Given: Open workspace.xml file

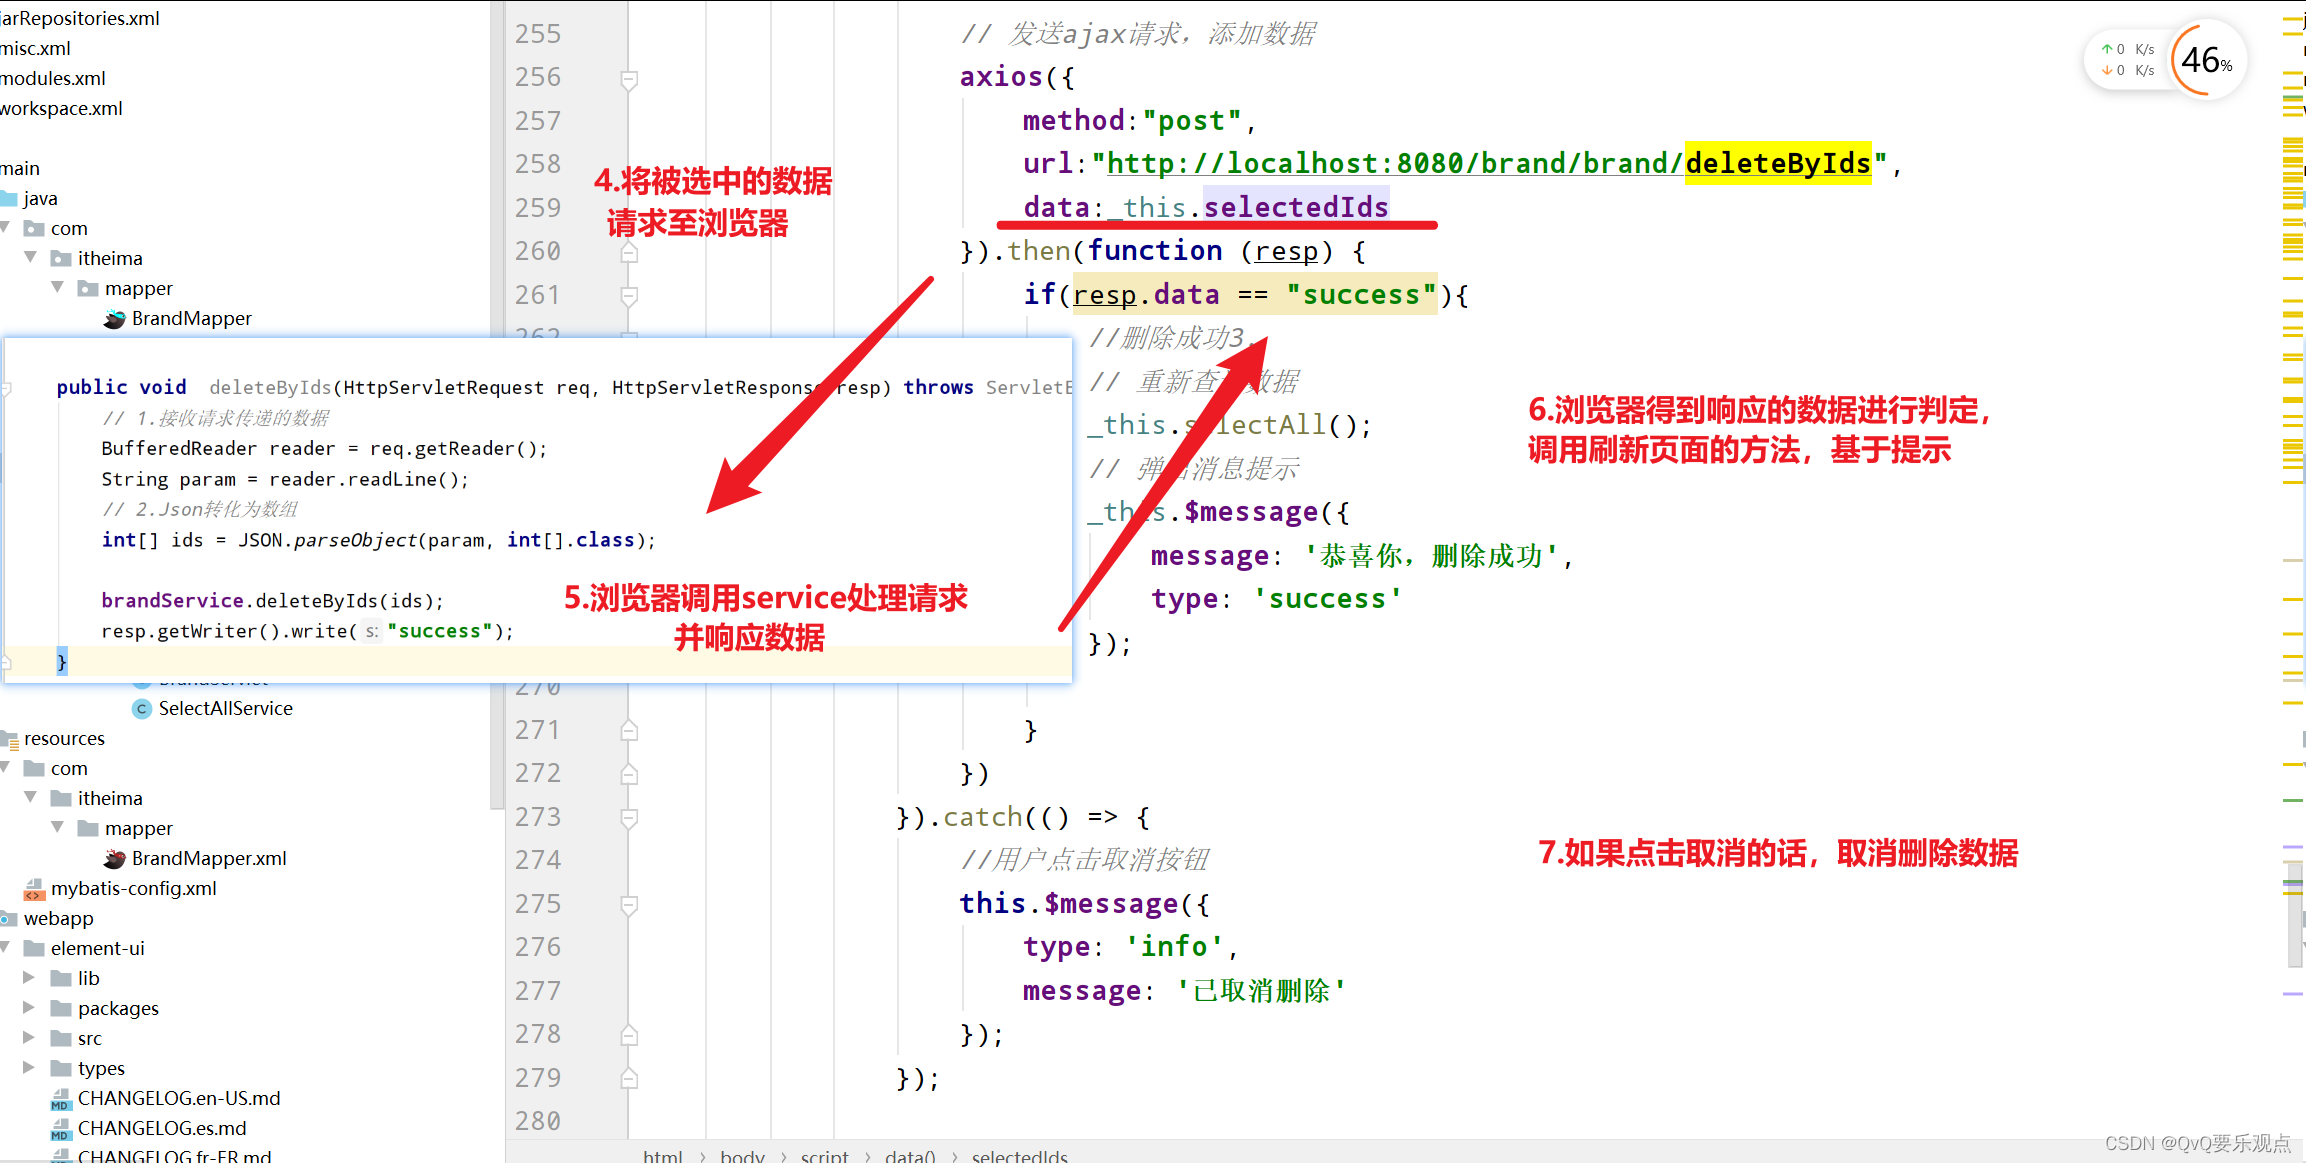Looking at the screenshot, I should click(61, 108).
